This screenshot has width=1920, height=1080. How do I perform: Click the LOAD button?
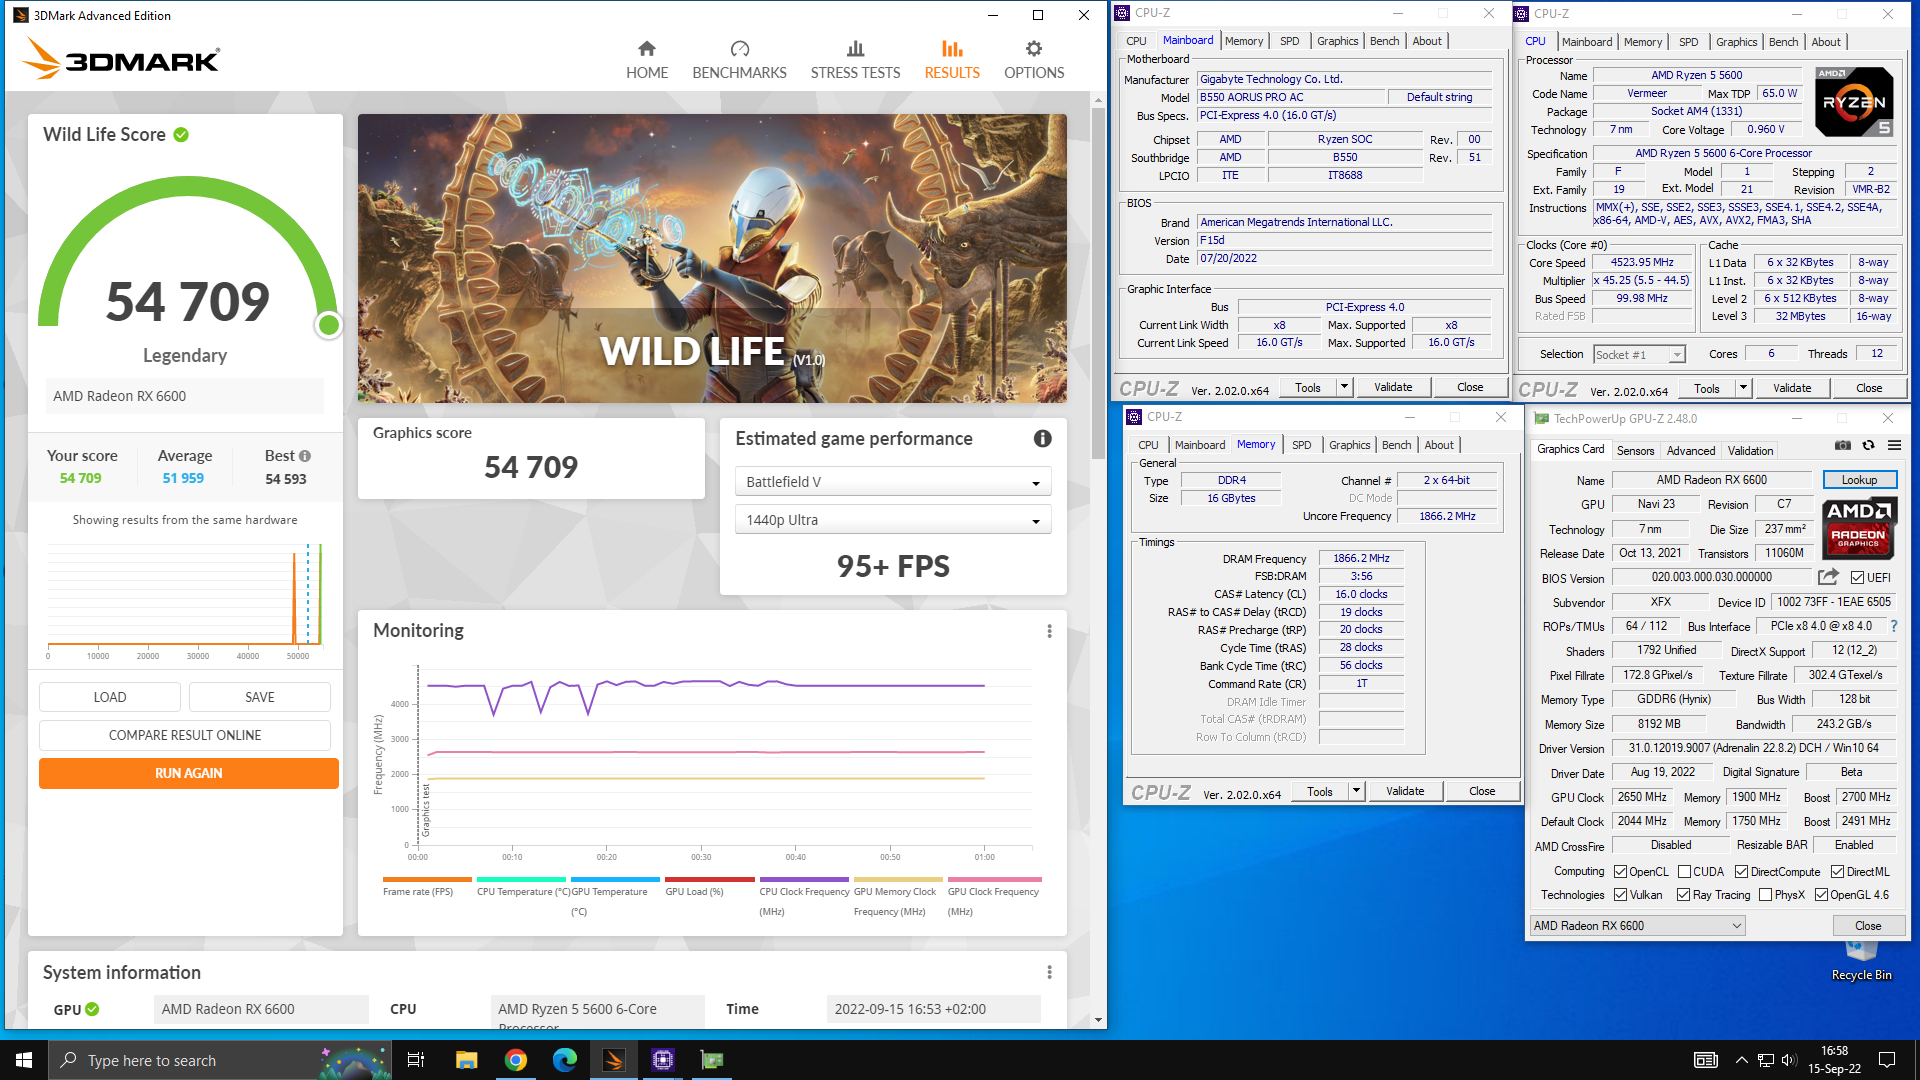point(110,697)
